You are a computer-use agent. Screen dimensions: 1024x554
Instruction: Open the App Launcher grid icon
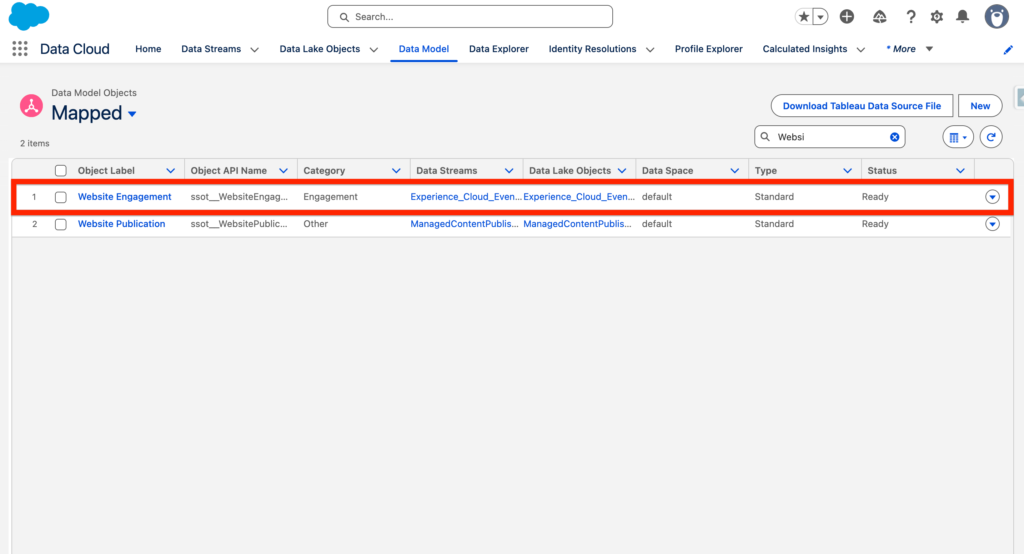(x=20, y=49)
